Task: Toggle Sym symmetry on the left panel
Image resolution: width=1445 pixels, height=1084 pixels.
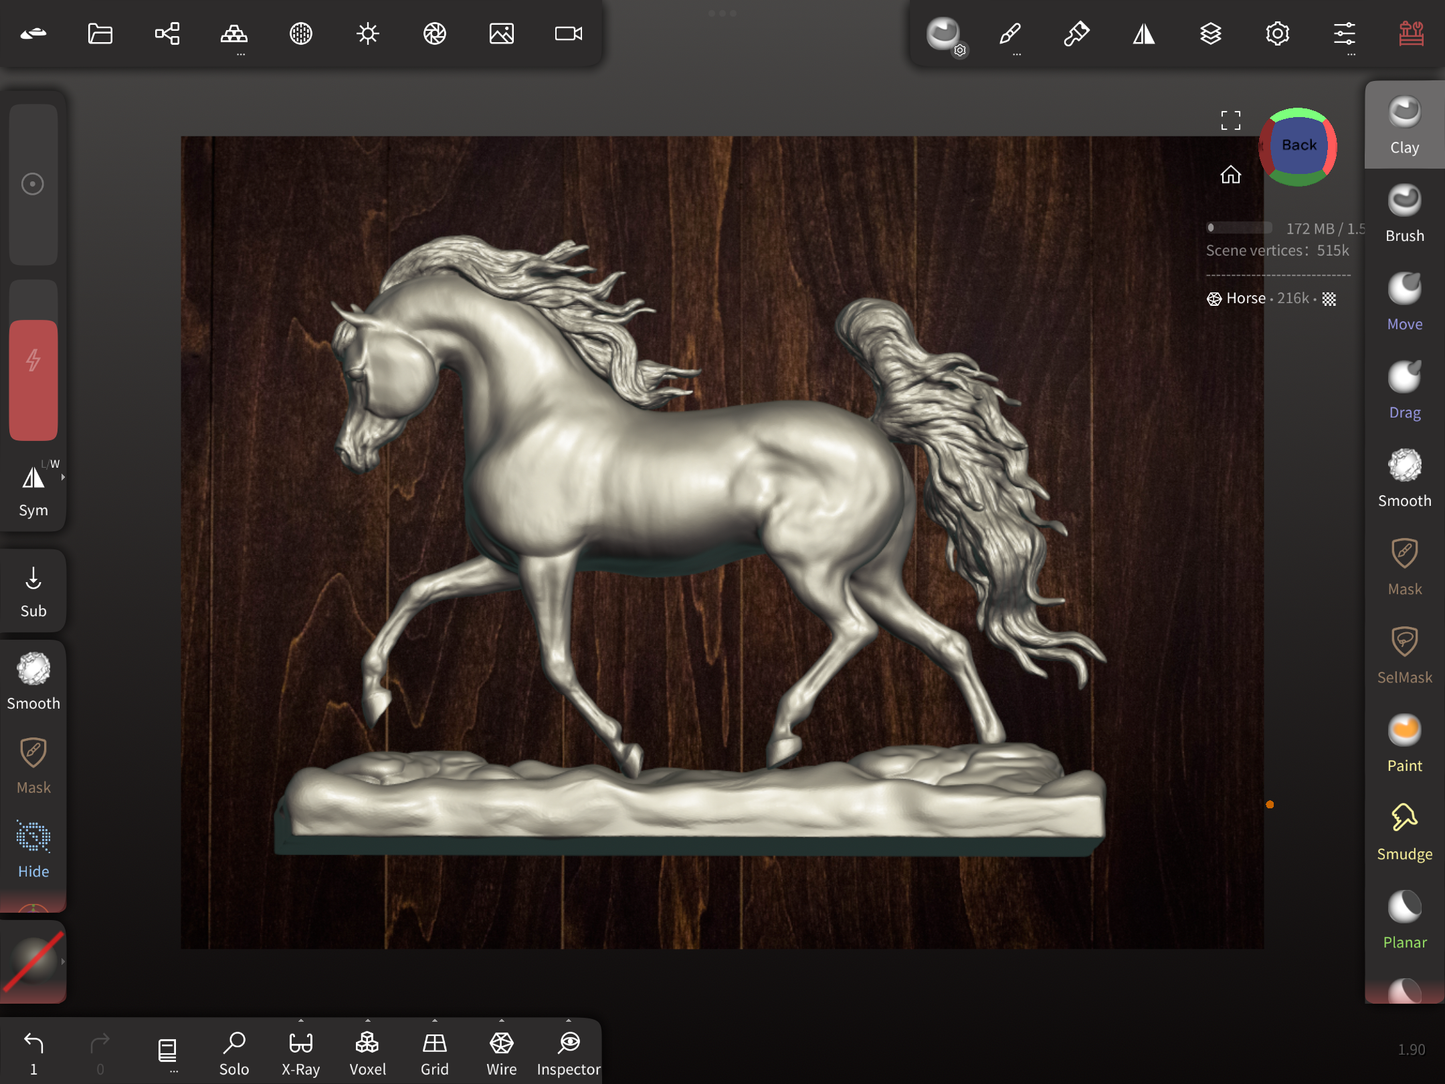Action: 33,489
